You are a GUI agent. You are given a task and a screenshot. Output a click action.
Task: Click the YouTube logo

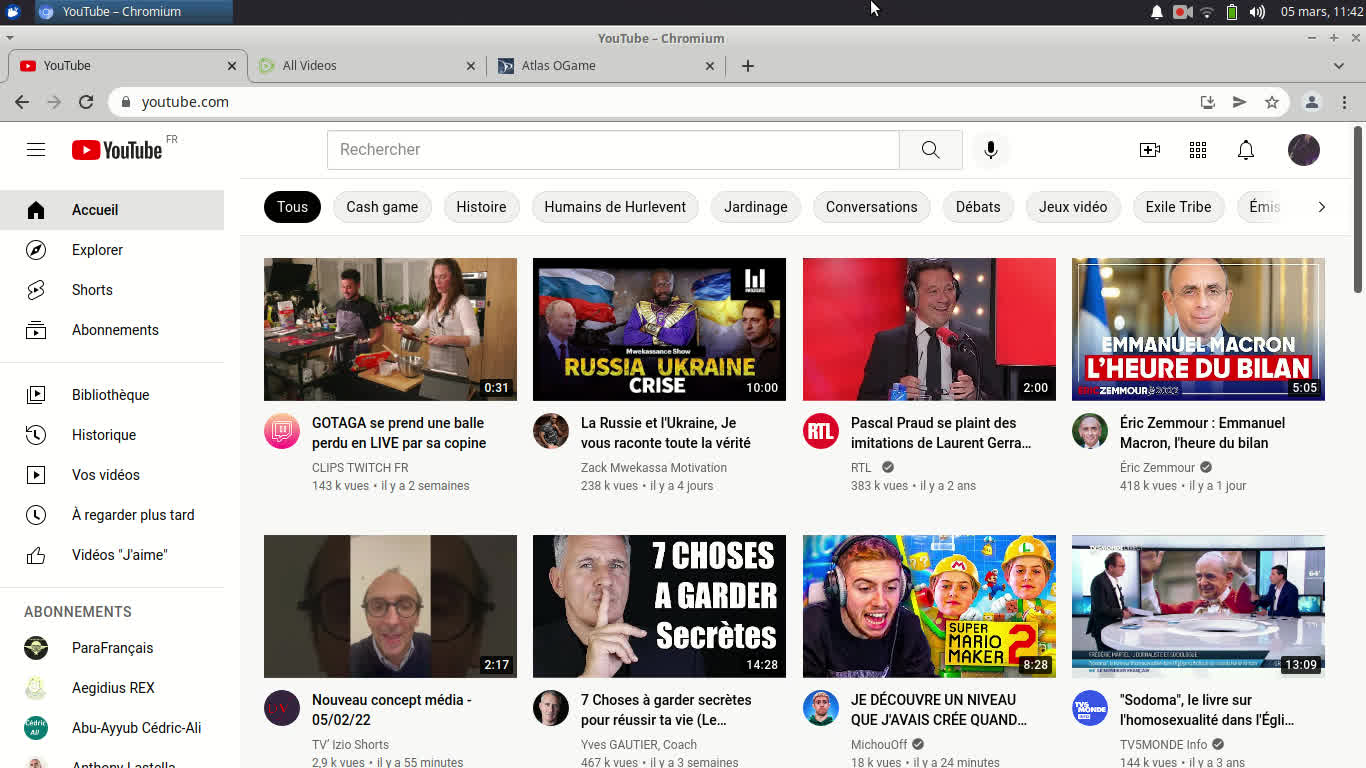tap(117, 150)
